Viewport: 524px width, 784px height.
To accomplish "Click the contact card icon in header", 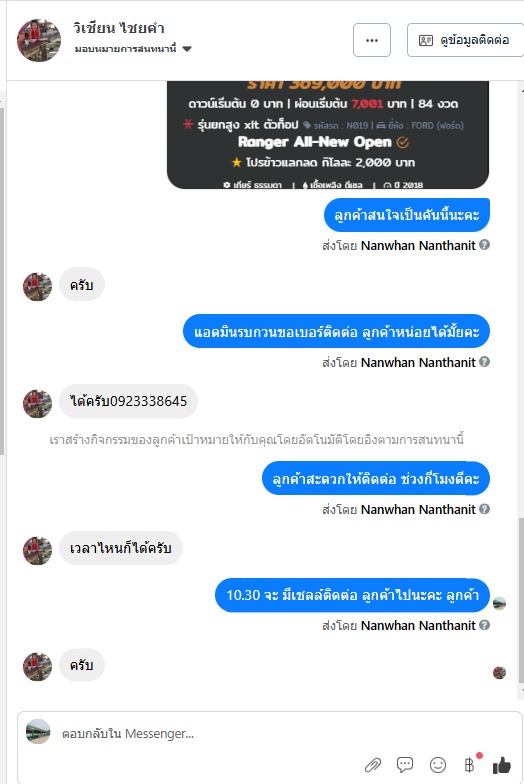I will [426, 40].
